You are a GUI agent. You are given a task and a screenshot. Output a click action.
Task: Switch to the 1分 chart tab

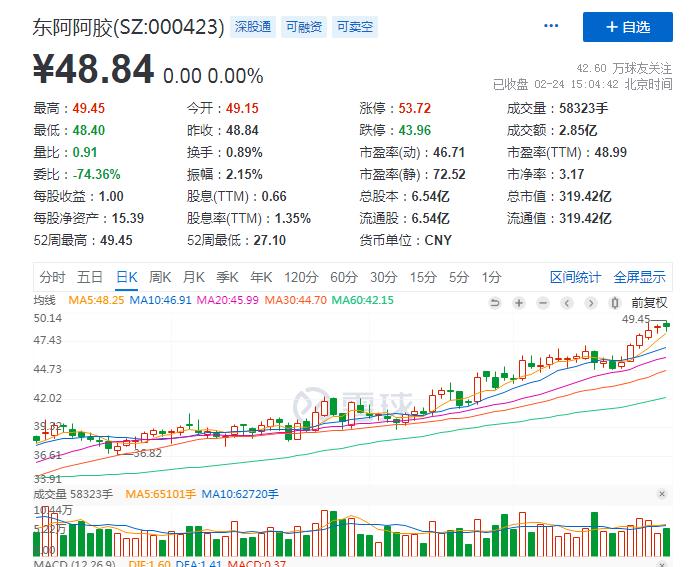(x=491, y=277)
